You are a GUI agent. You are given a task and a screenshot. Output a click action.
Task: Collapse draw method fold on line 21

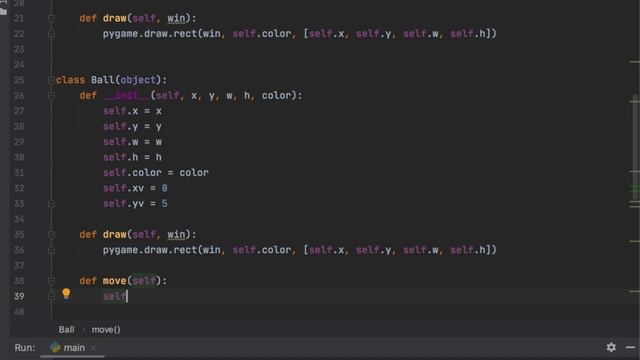pyautogui.click(x=51, y=18)
